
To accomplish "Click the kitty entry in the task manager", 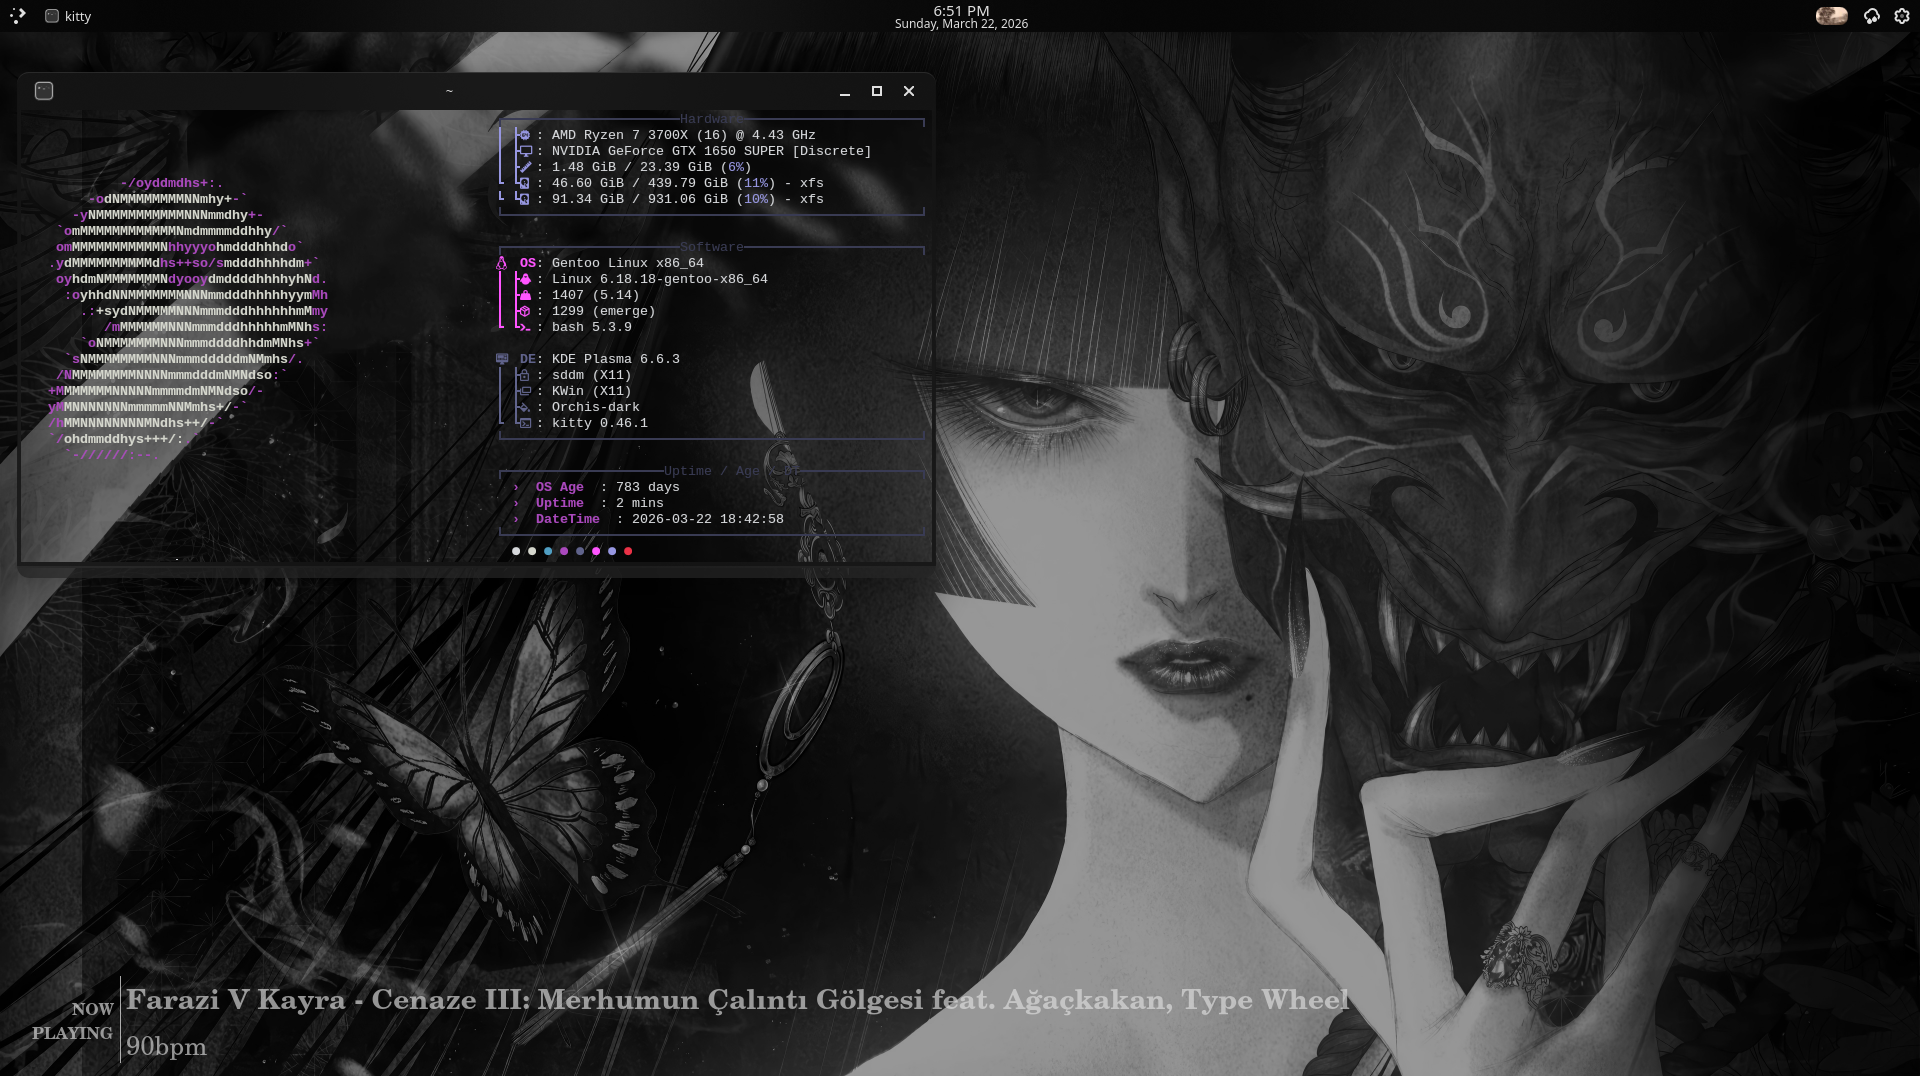I will click(x=68, y=16).
